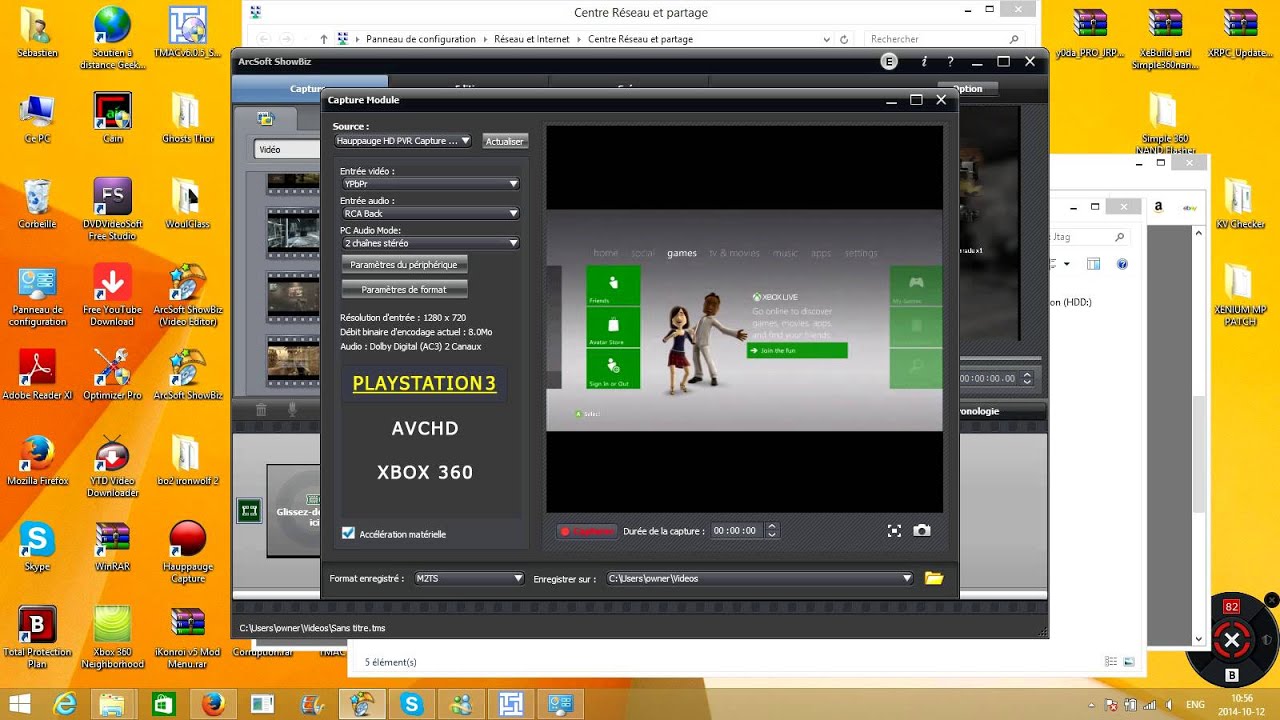Open the Format enregistré M2TS dropdown
The image size is (1280, 720).
tap(468, 578)
